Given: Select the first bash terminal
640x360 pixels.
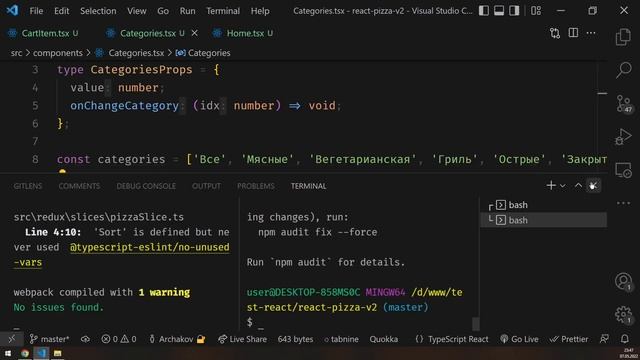Looking at the screenshot, I should click(543, 205).
